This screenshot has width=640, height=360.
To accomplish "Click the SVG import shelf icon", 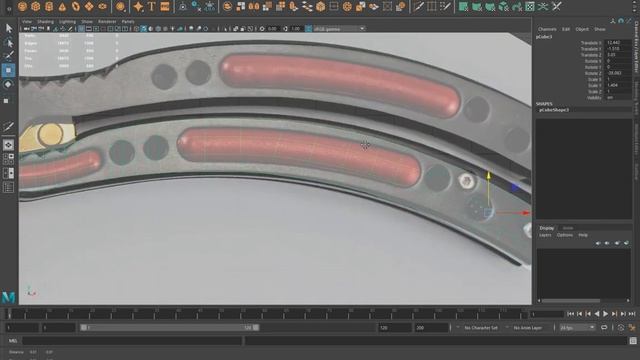I will click(x=165, y=6).
